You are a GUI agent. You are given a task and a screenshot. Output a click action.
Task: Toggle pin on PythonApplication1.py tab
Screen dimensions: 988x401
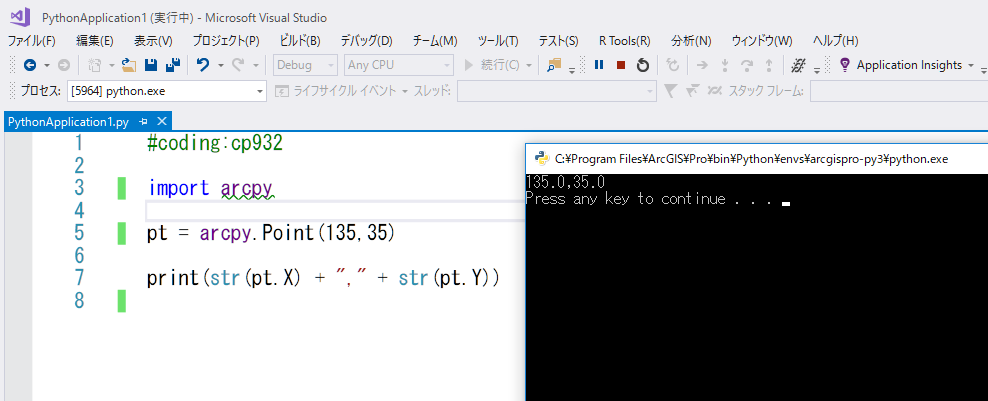[143, 122]
